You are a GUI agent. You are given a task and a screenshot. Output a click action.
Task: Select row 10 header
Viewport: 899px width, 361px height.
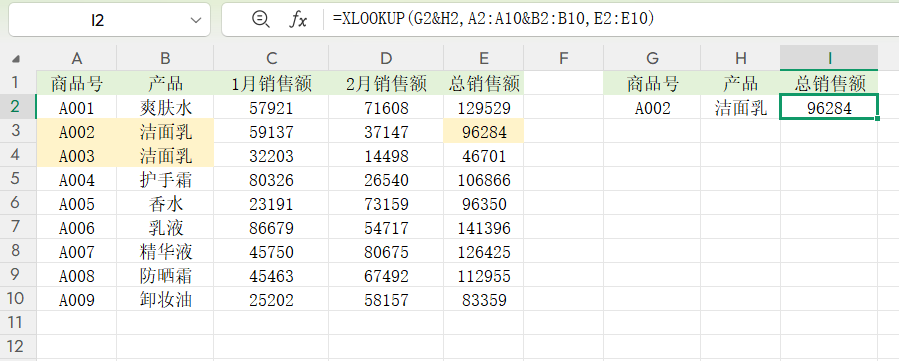(x=18, y=299)
